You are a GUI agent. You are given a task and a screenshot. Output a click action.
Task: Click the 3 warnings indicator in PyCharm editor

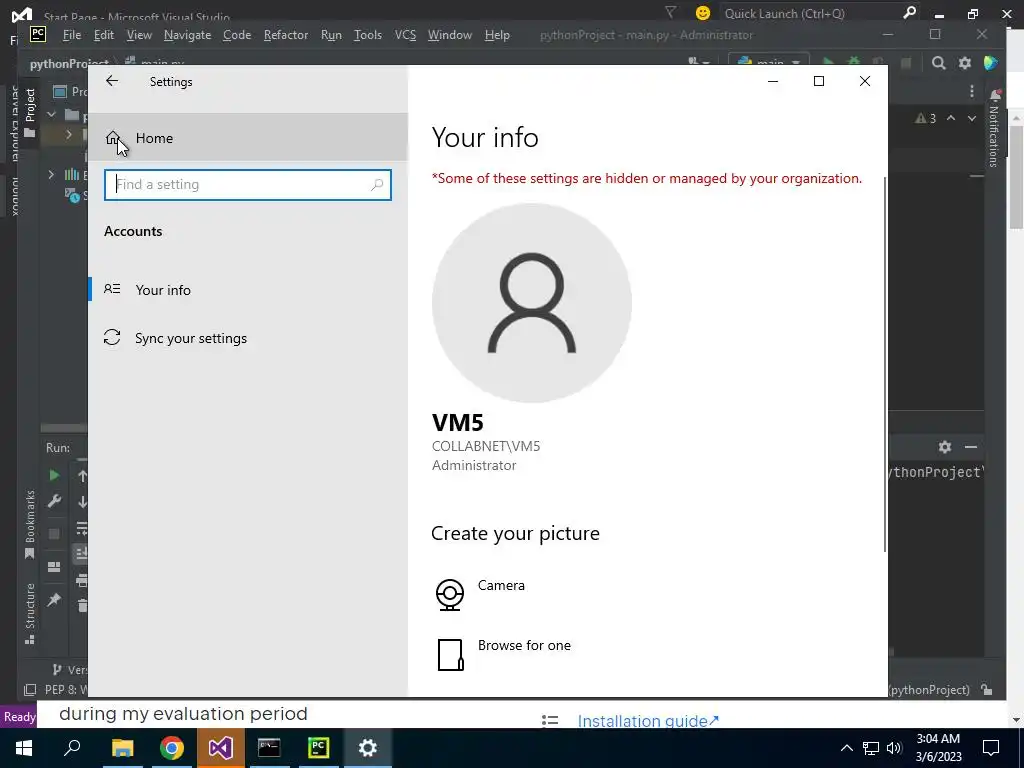click(x=926, y=118)
